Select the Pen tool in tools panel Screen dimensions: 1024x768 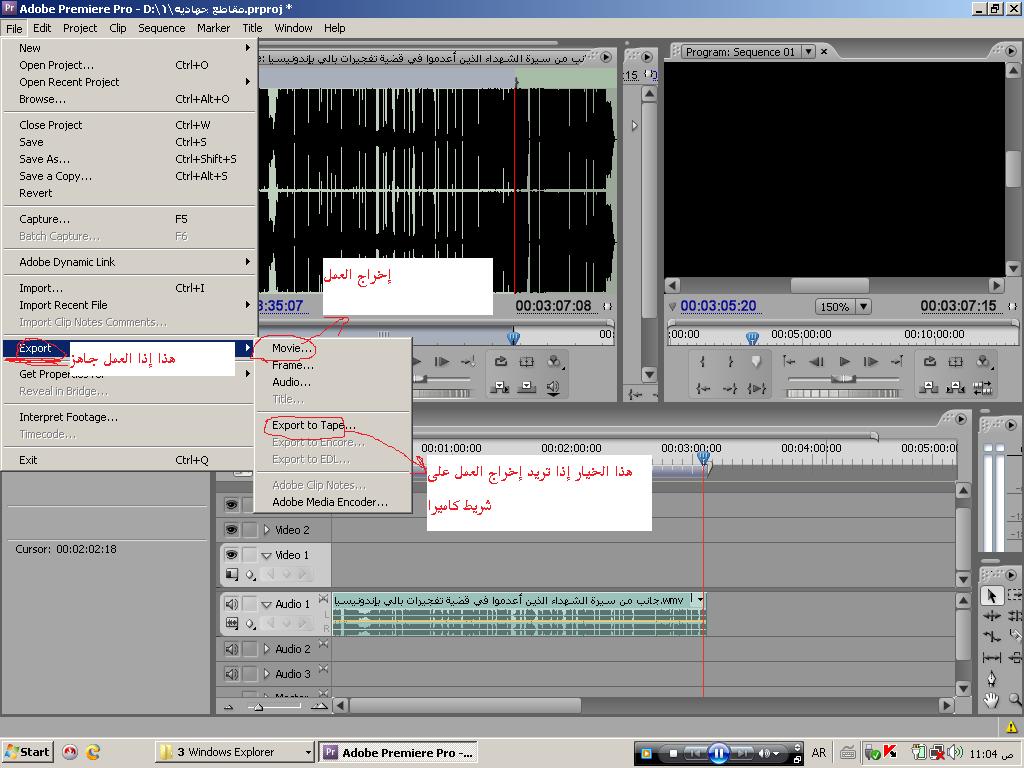[991, 679]
